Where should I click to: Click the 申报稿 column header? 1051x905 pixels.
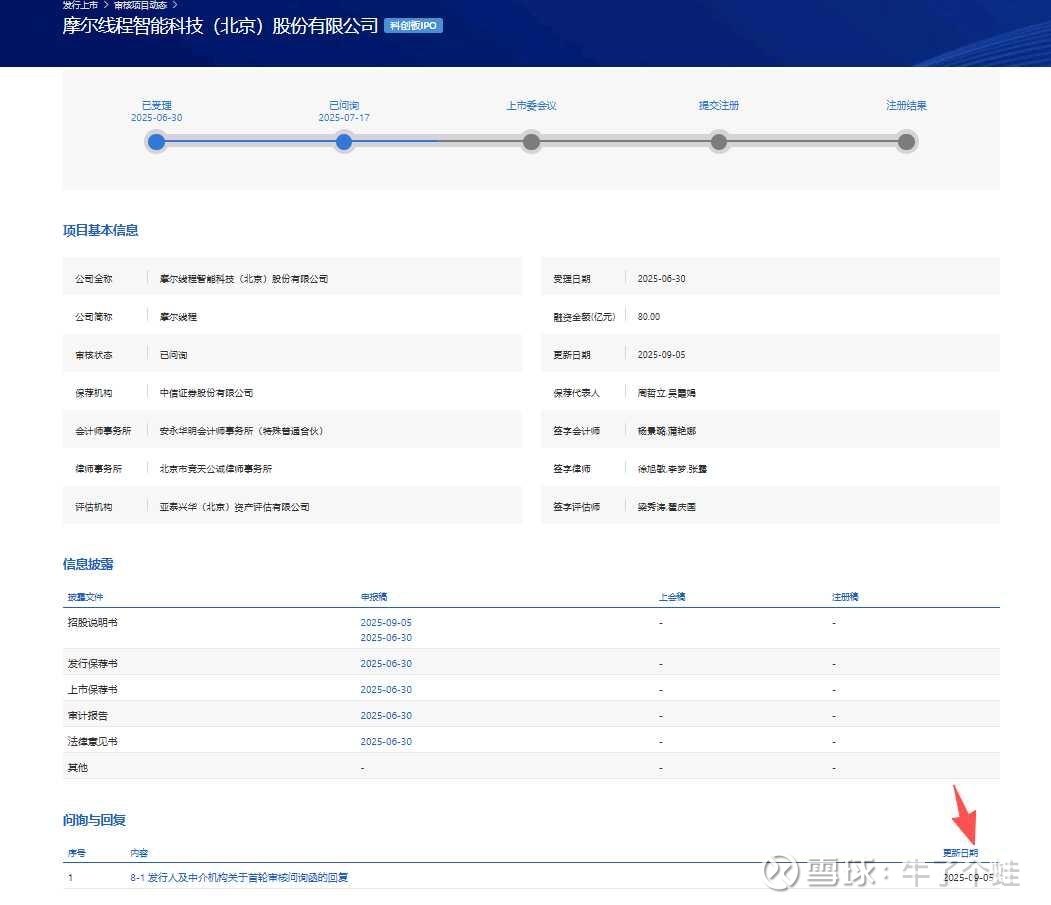point(374,597)
